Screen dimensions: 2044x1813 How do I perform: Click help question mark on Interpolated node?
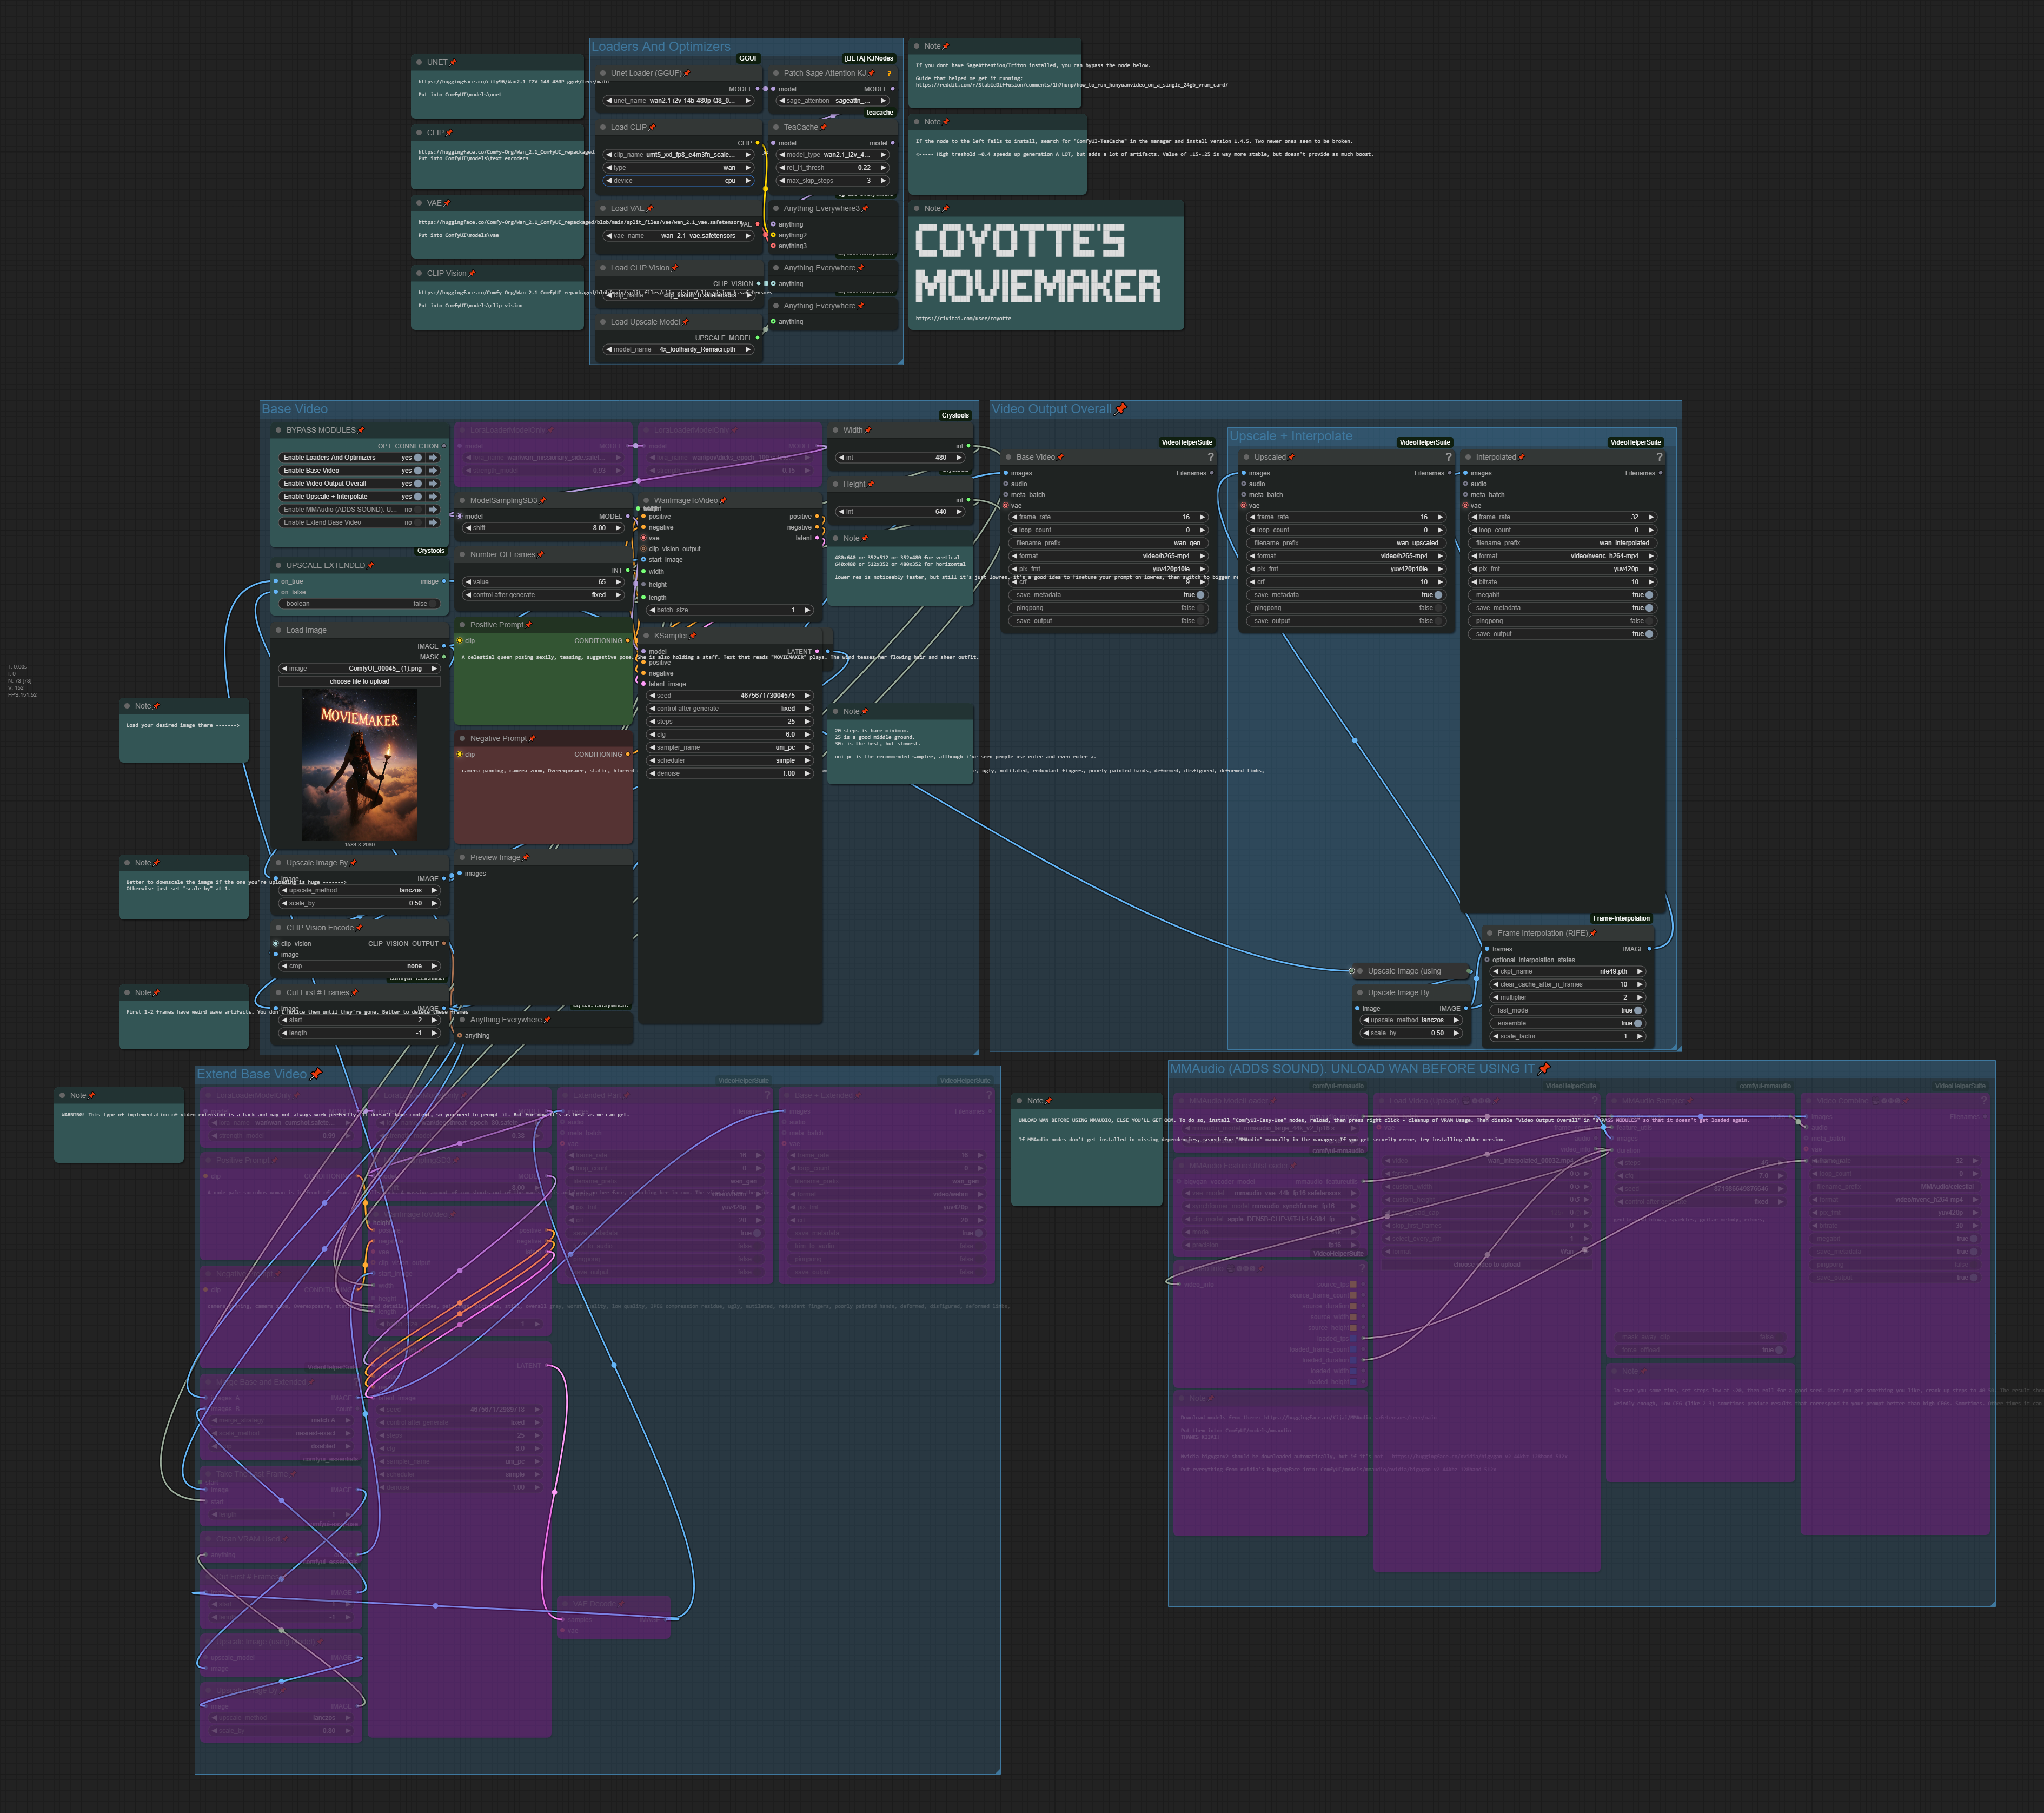pos(1659,457)
